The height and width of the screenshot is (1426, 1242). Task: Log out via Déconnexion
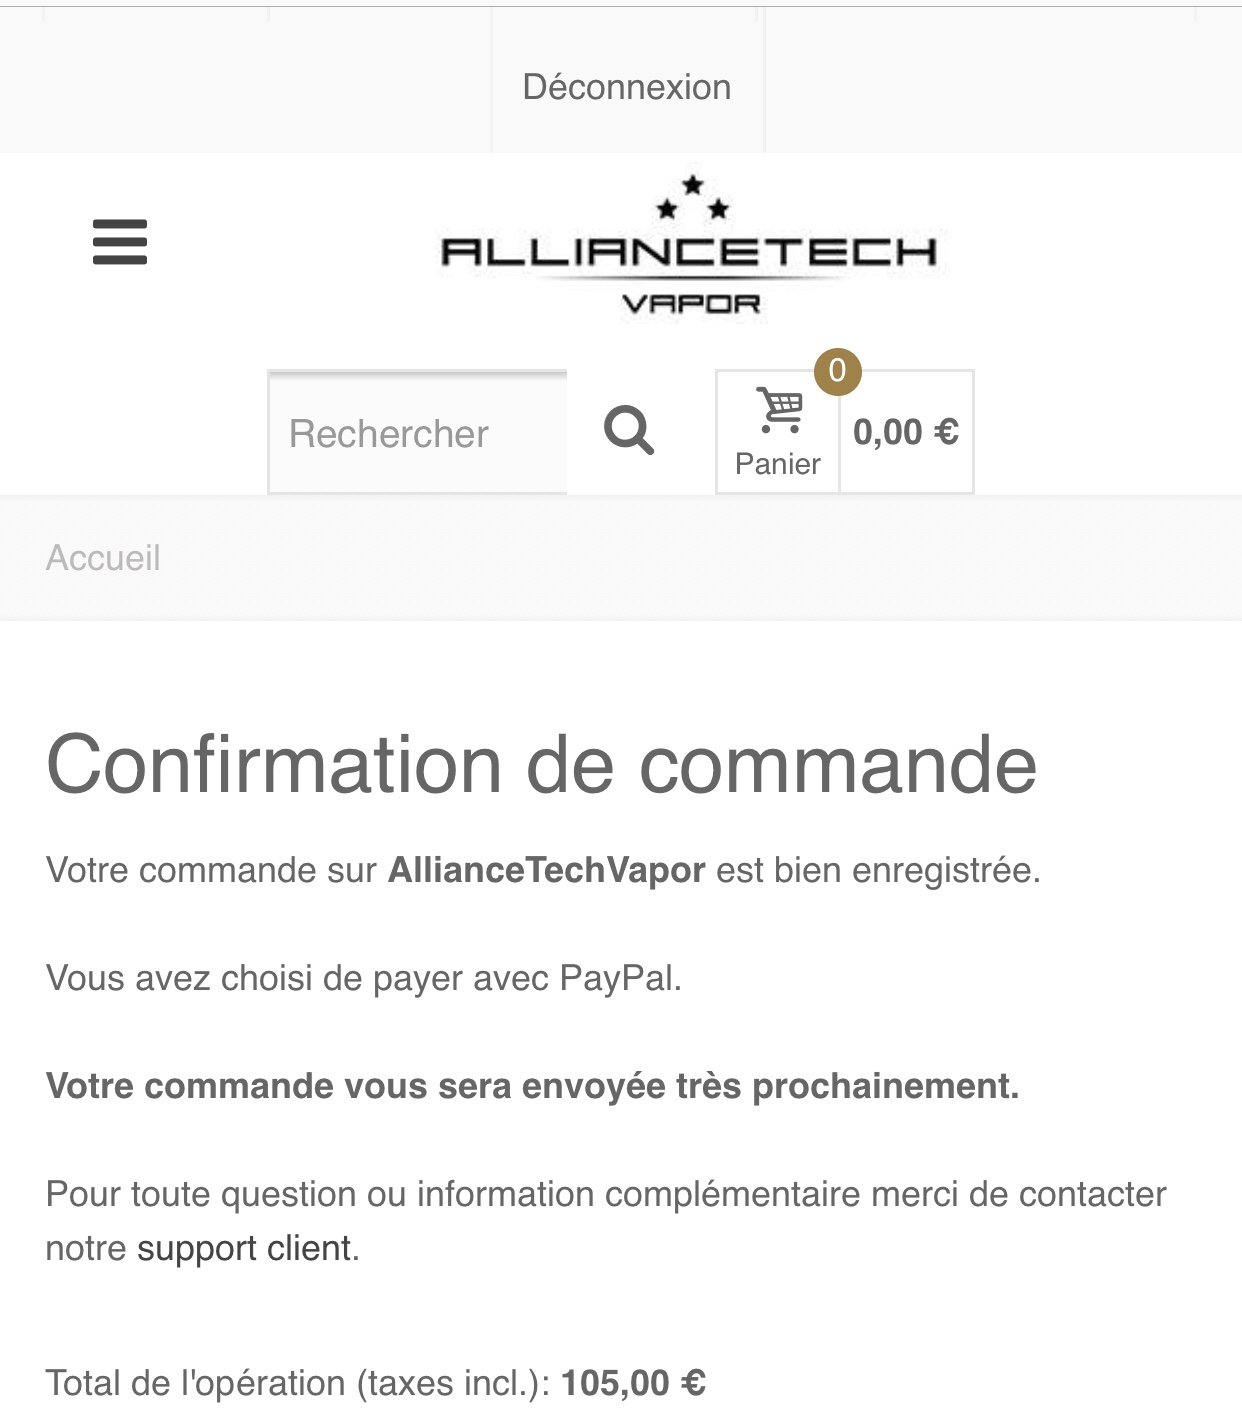[627, 87]
